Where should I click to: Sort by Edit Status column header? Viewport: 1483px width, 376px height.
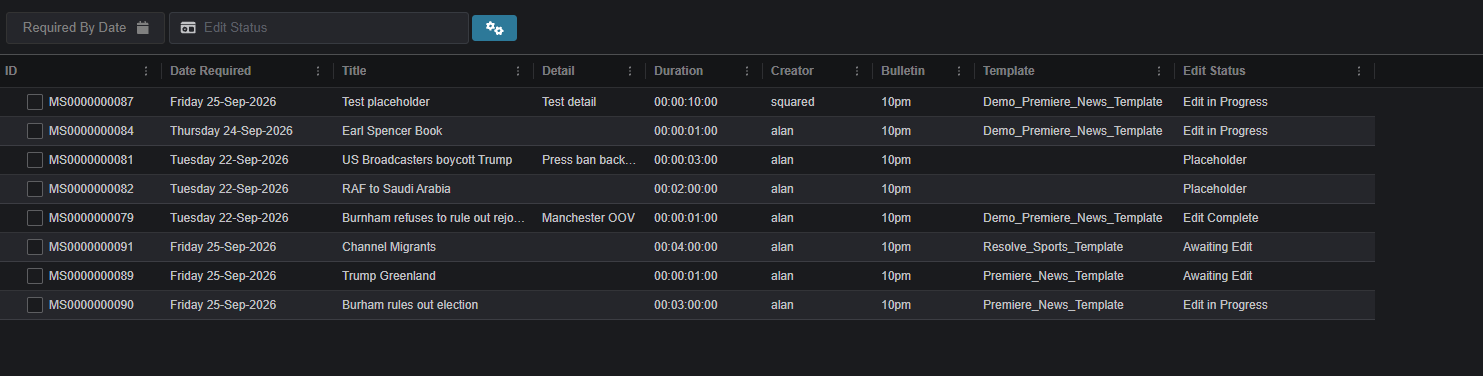pyautogui.click(x=1214, y=71)
